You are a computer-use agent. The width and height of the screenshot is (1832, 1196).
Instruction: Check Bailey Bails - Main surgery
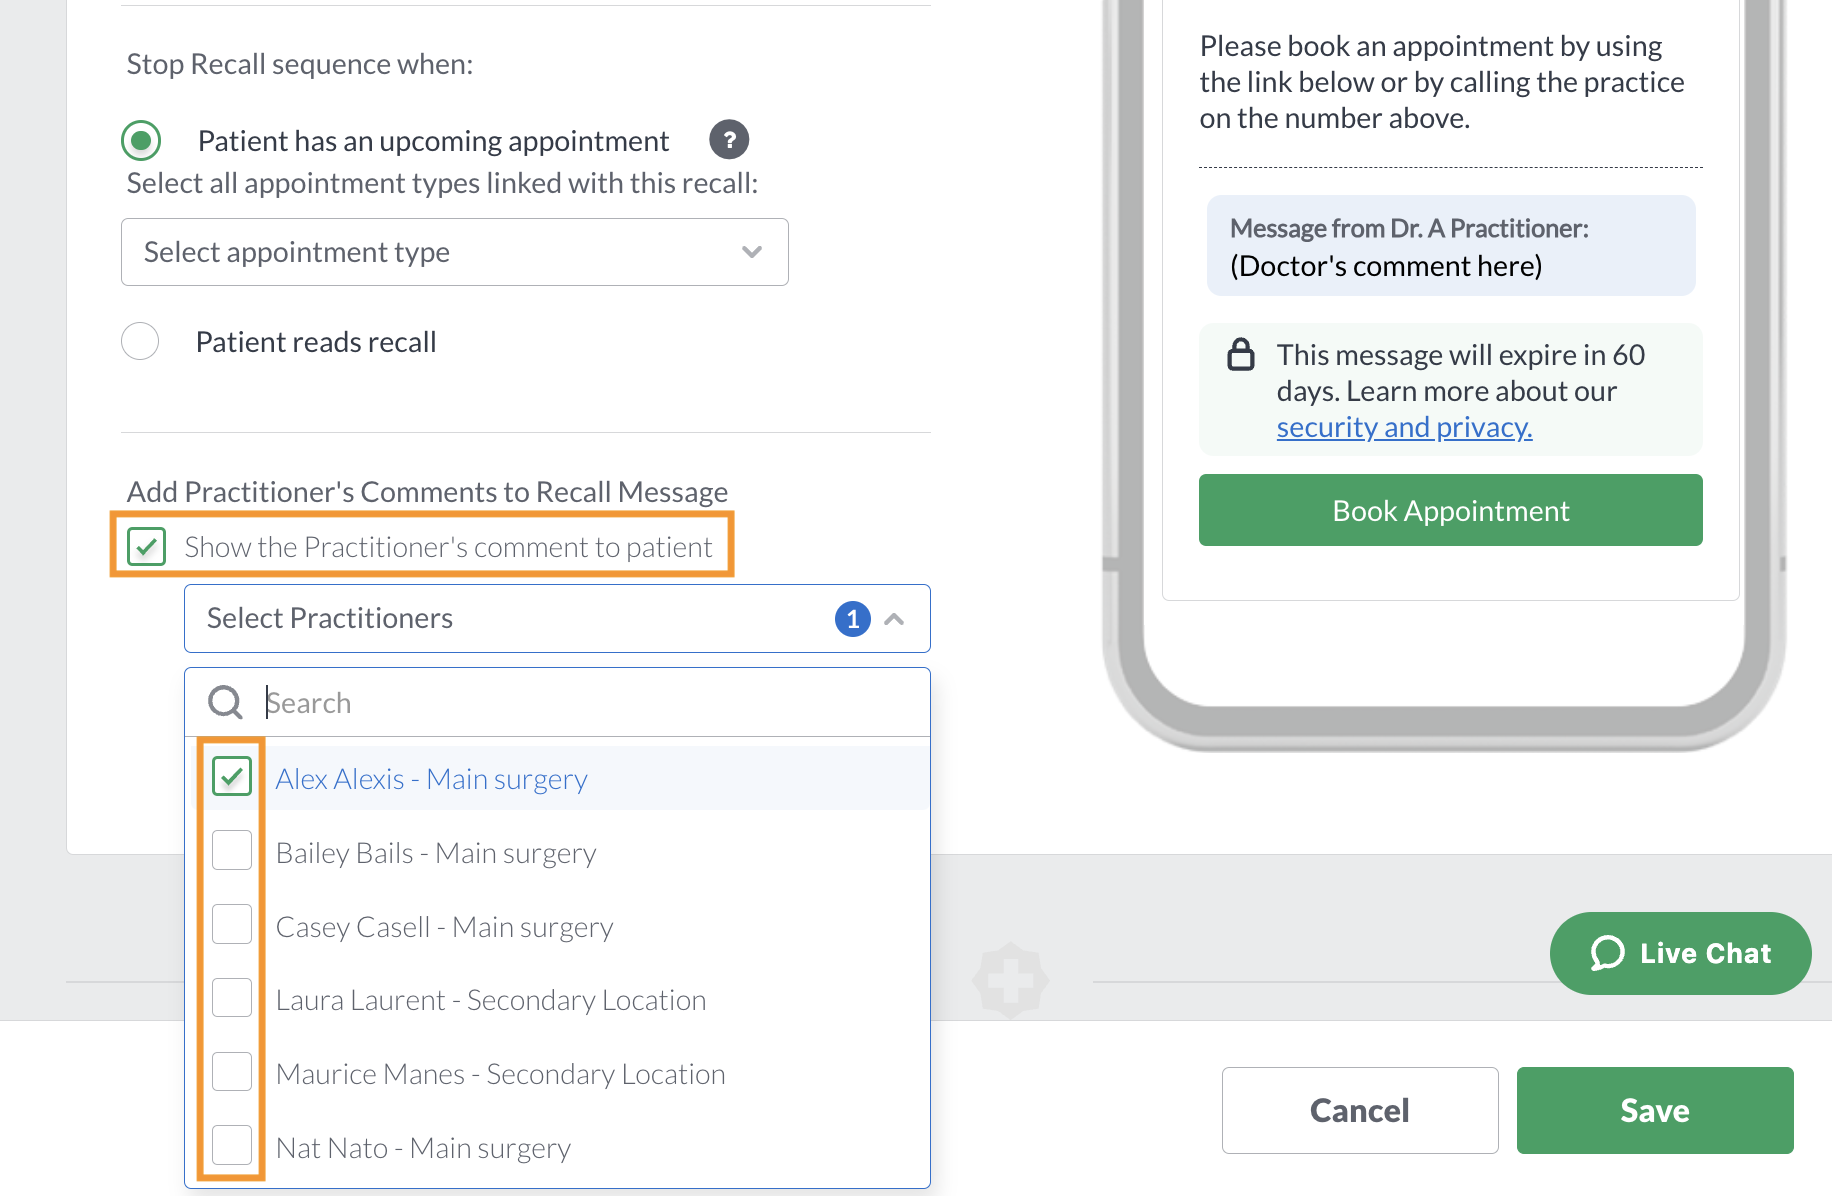pos(232,851)
